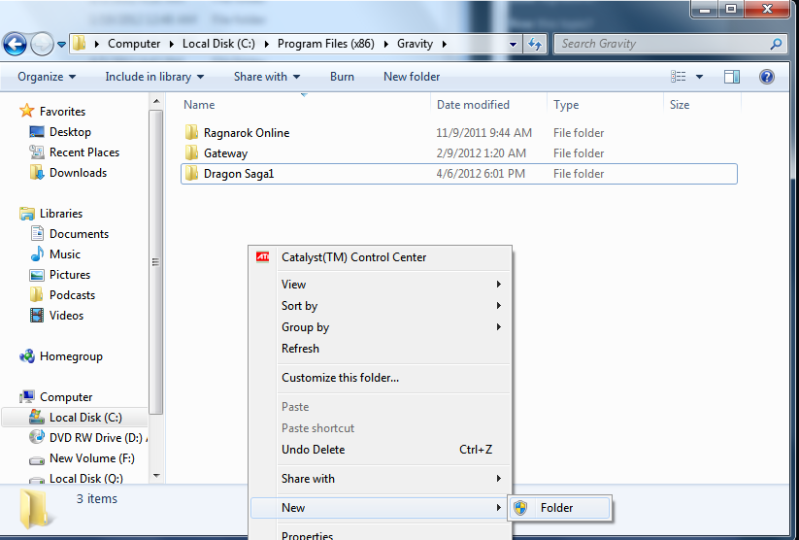Open the Organize menu
This screenshot has height=540, width=799.
point(46,77)
